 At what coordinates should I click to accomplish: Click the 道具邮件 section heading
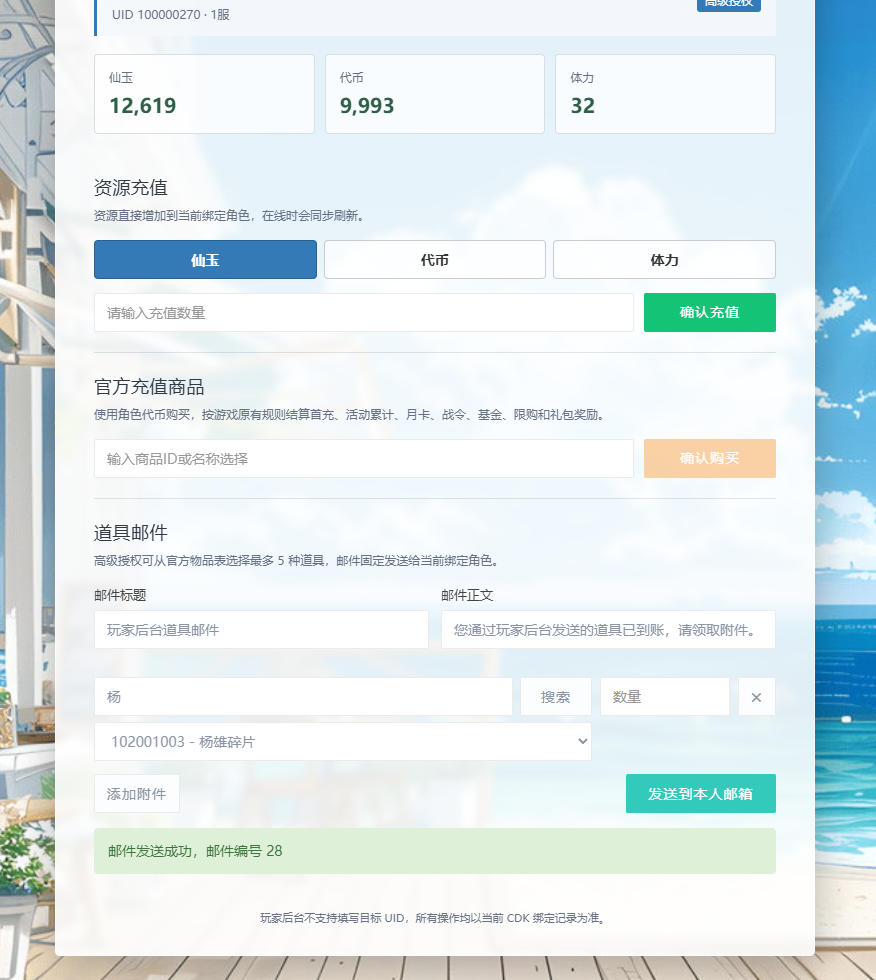click(131, 533)
